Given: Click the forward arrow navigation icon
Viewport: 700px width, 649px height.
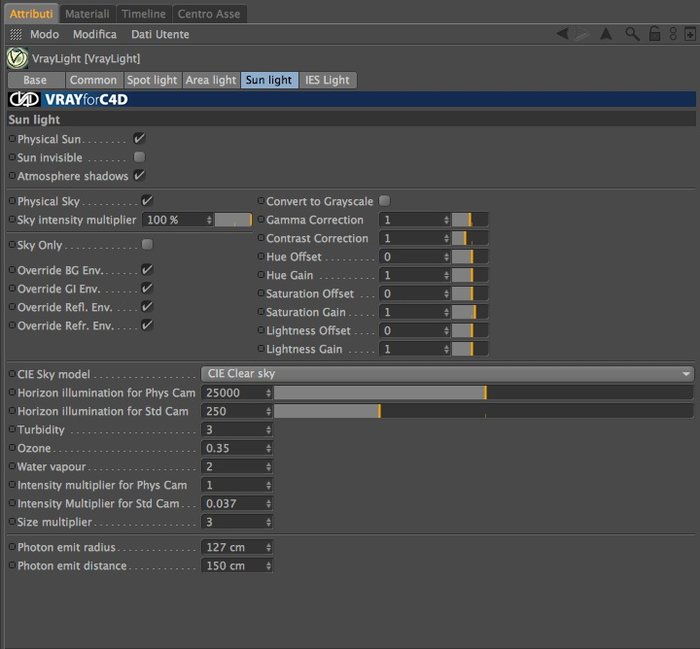Looking at the screenshot, I should (x=582, y=33).
